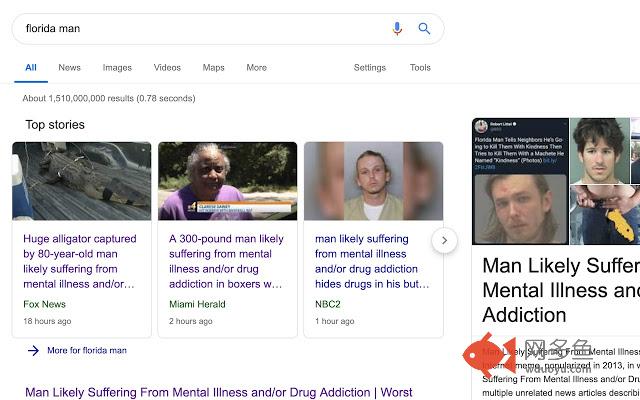Screen dimensions: 640x400
Task: Click the Florida-shaped image in knowledge panel
Action: [x=605, y=215]
